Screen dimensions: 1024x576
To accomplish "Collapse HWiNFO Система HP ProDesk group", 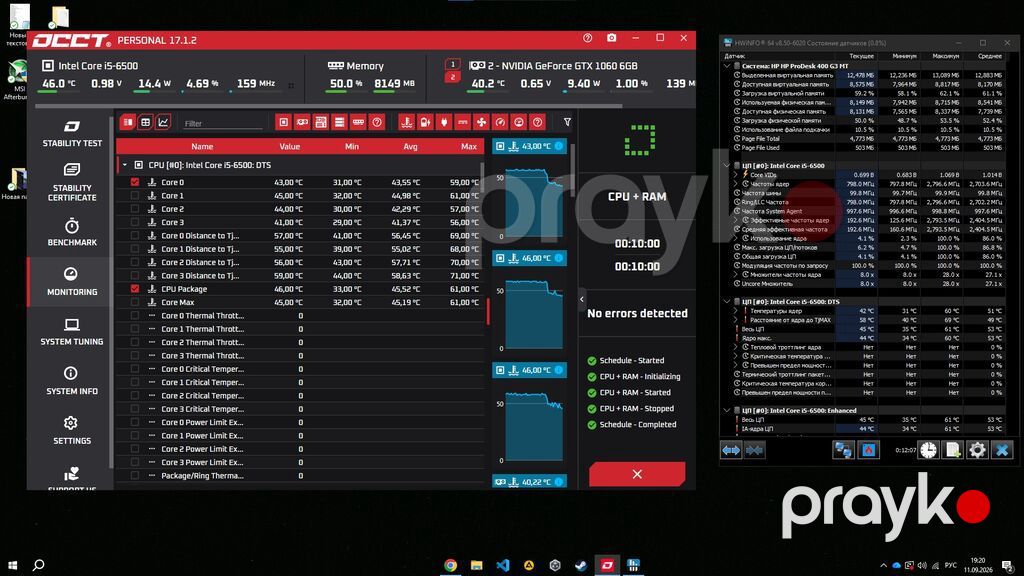I will click(727, 66).
